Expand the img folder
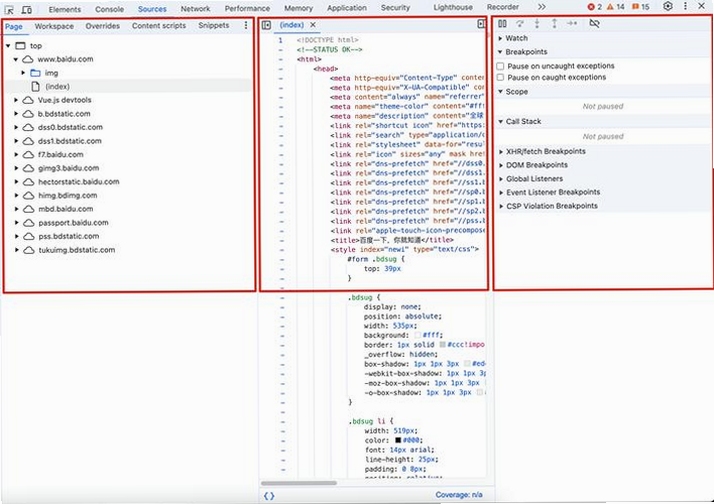The width and height of the screenshot is (714, 504). tap(23, 73)
